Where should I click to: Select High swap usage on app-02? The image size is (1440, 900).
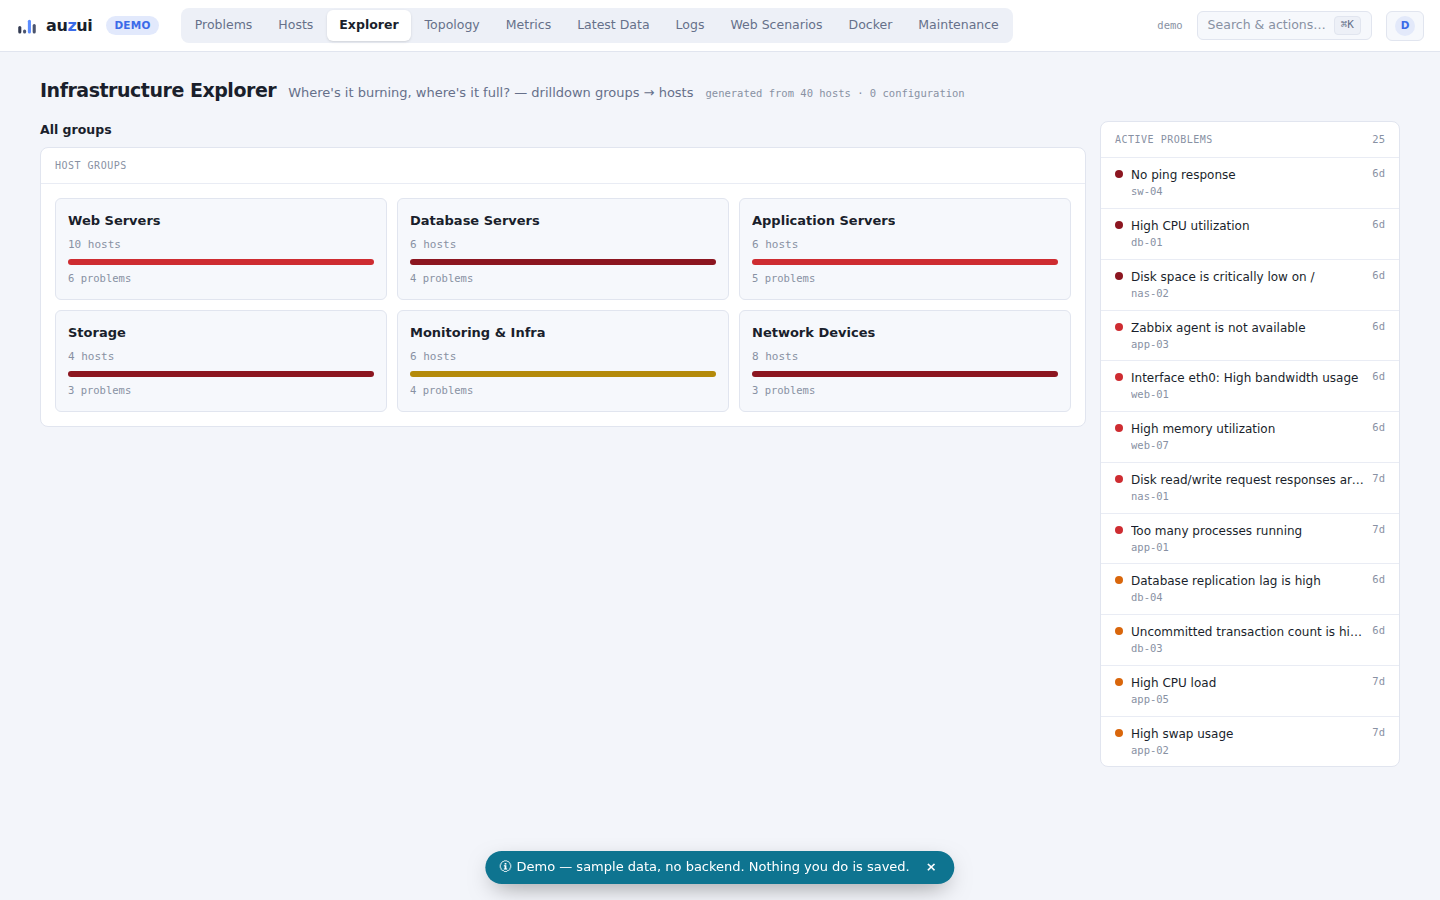pyautogui.click(x=1250, y=742)
